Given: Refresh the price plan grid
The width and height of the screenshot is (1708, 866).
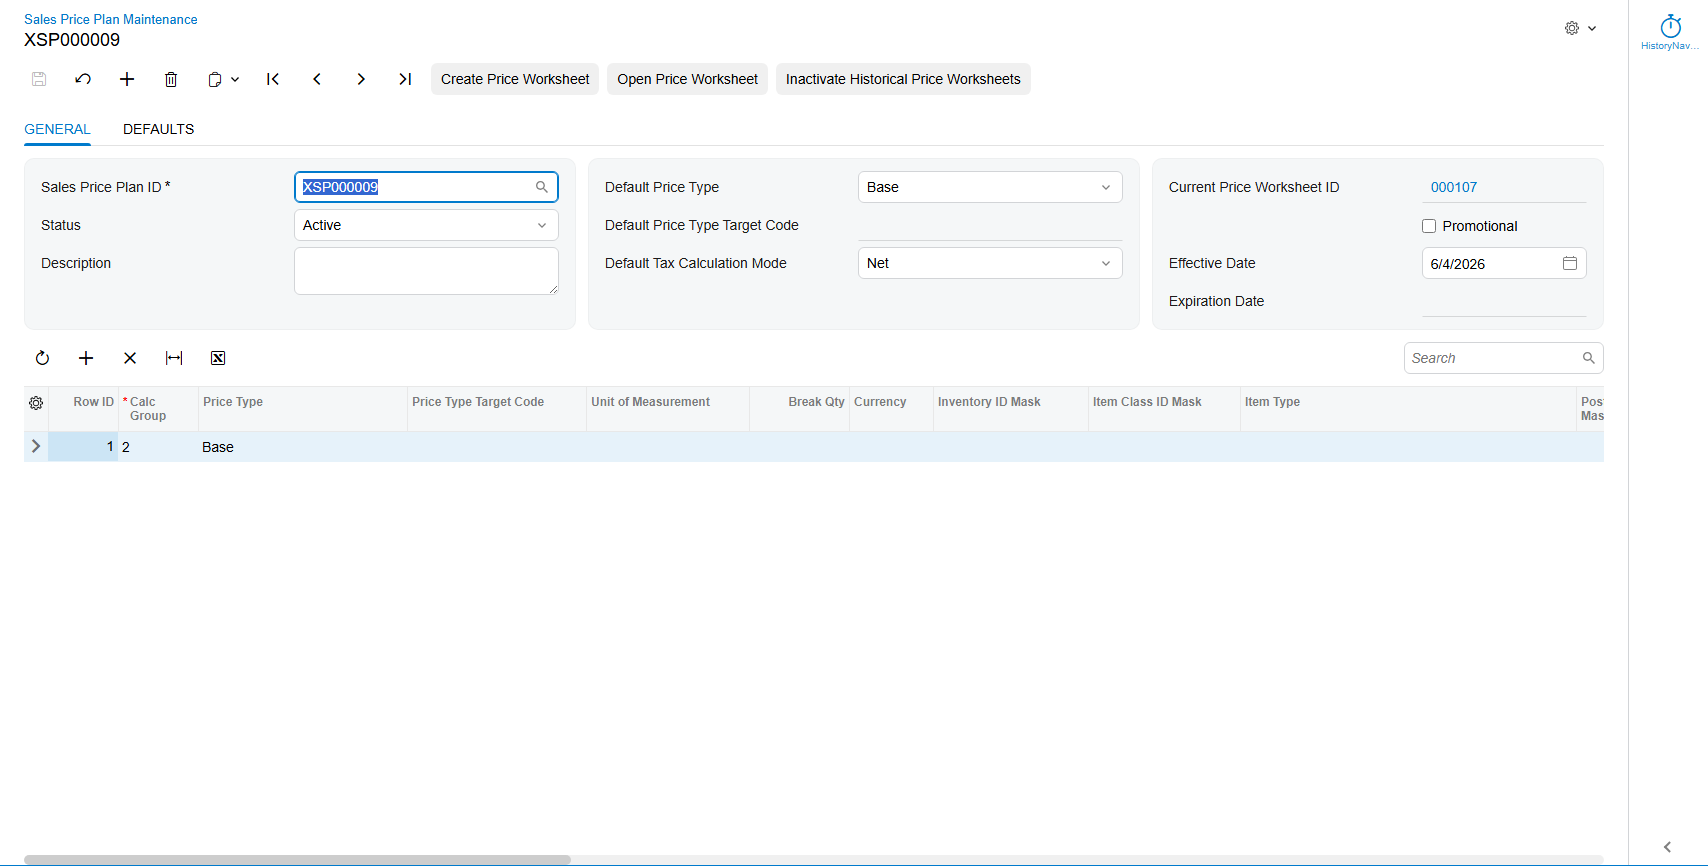Looking at the screenshot, I should 42,358.
